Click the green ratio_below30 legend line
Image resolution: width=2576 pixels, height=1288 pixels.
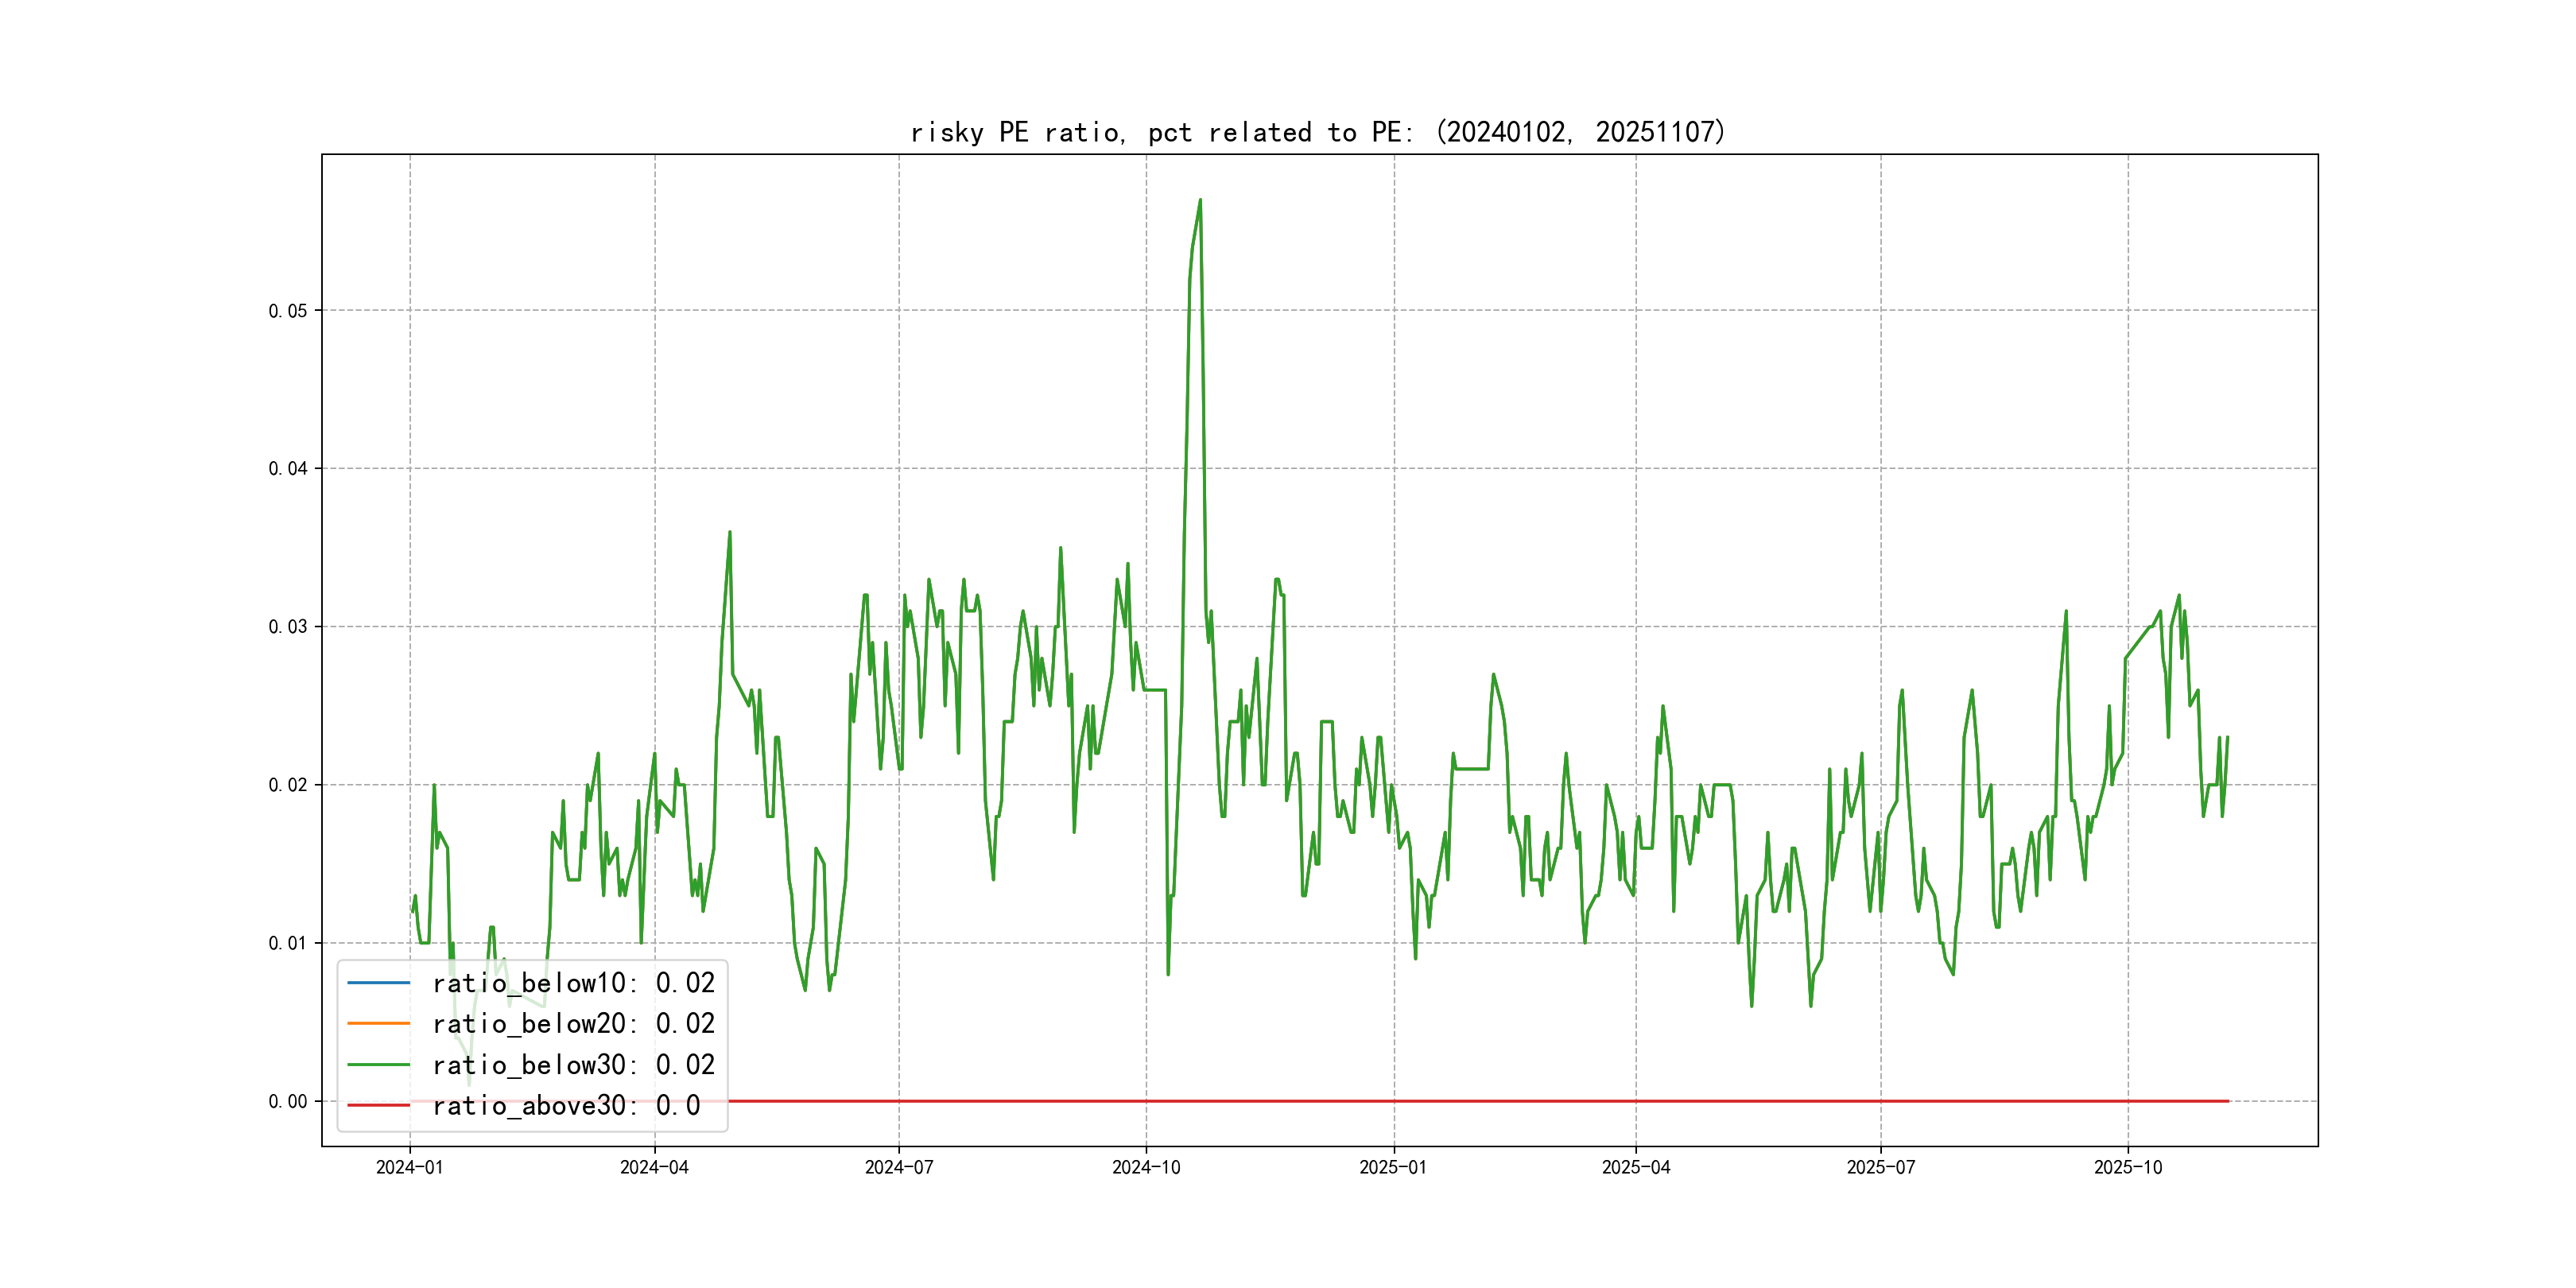[378, 1065]
